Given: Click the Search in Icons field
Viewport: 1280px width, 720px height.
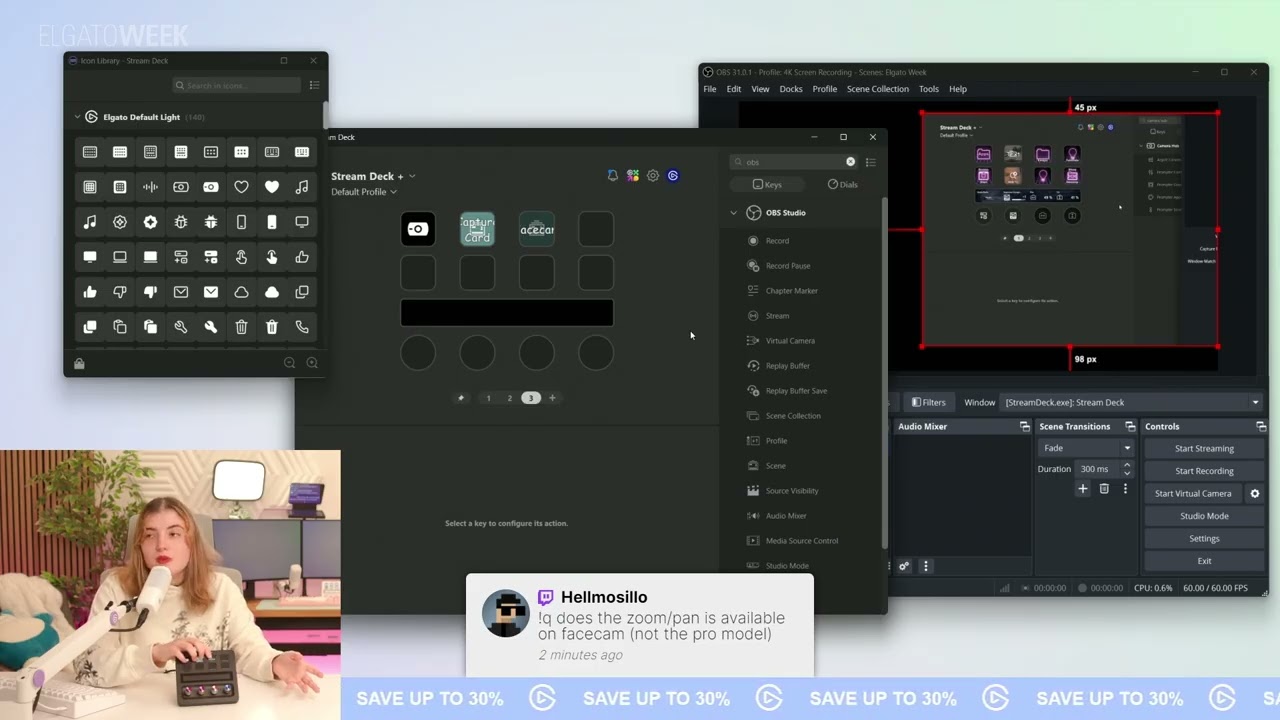Looking at the screenshot, I should 236,85.
